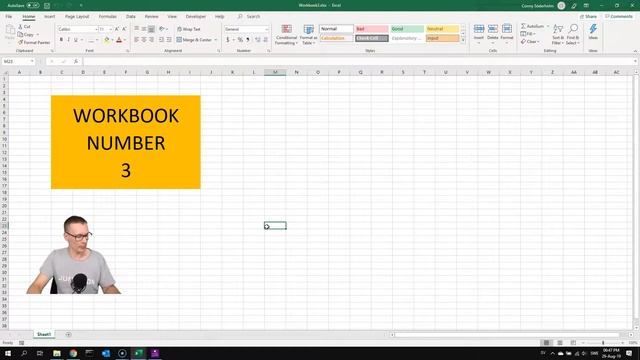
Task: Apply the red Font Color
Action: click(x=119, y=40)
